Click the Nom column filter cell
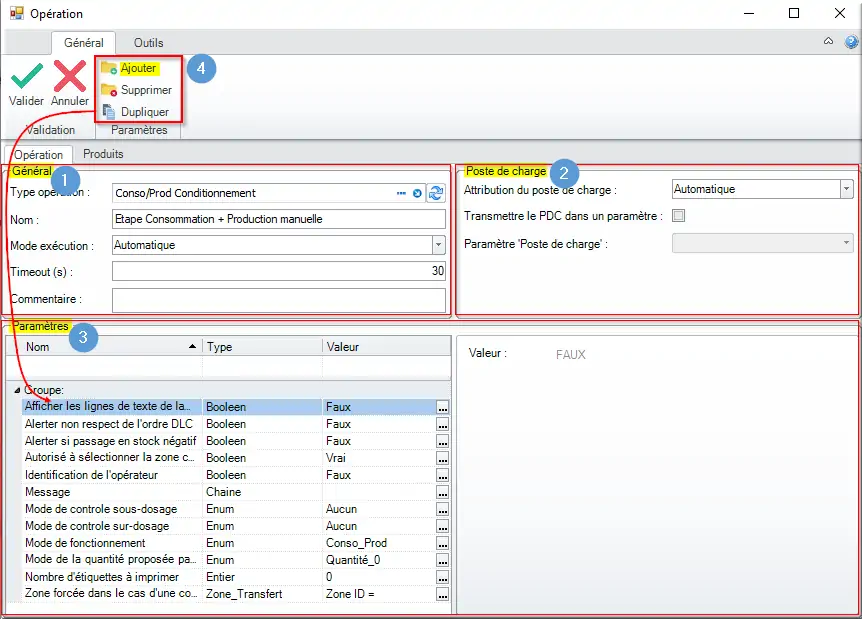This screenshot has height=619, width=862. coord(104,366)
